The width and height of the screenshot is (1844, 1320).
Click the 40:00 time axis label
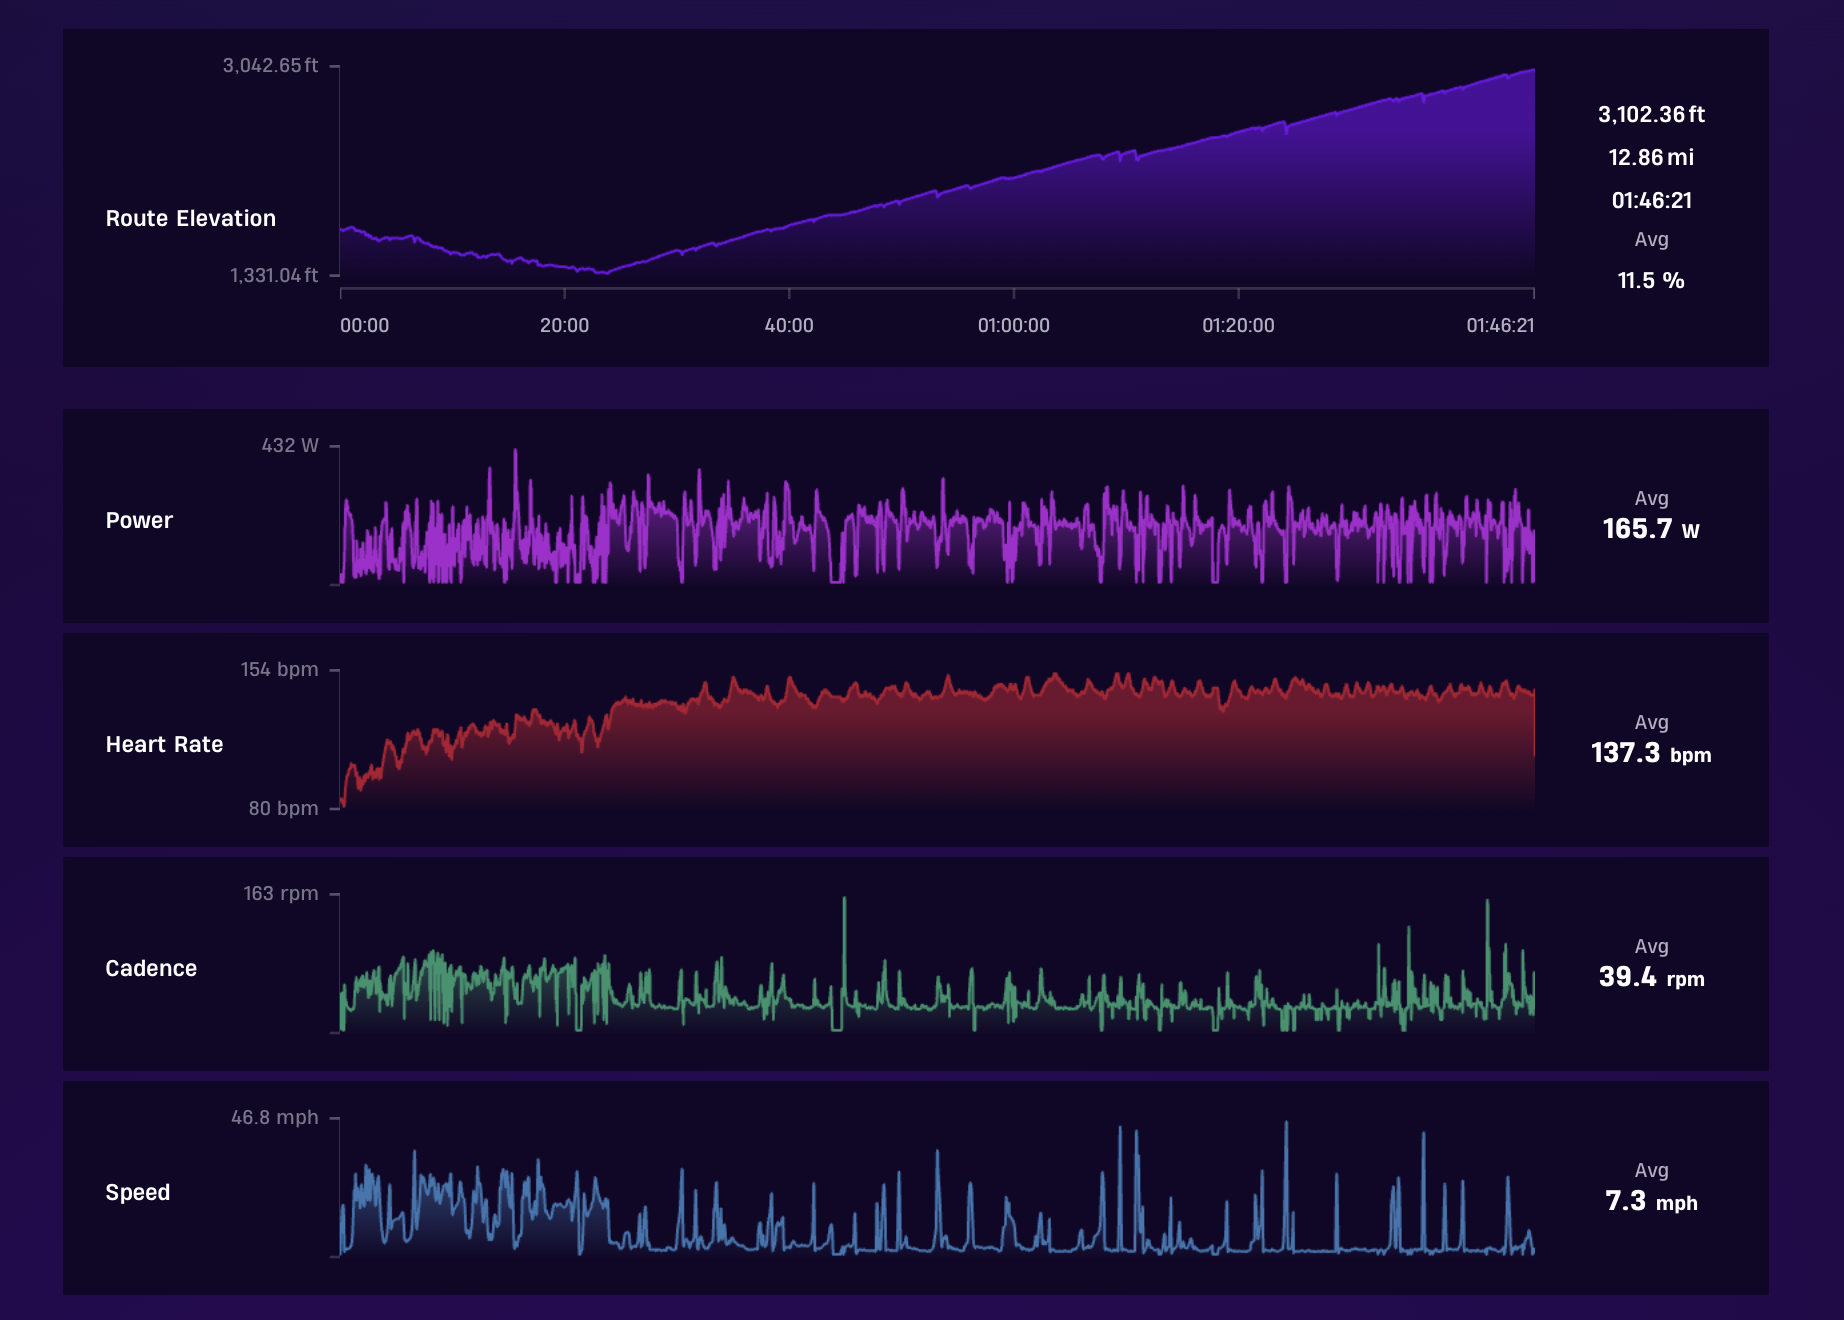(x=789, y=325)
